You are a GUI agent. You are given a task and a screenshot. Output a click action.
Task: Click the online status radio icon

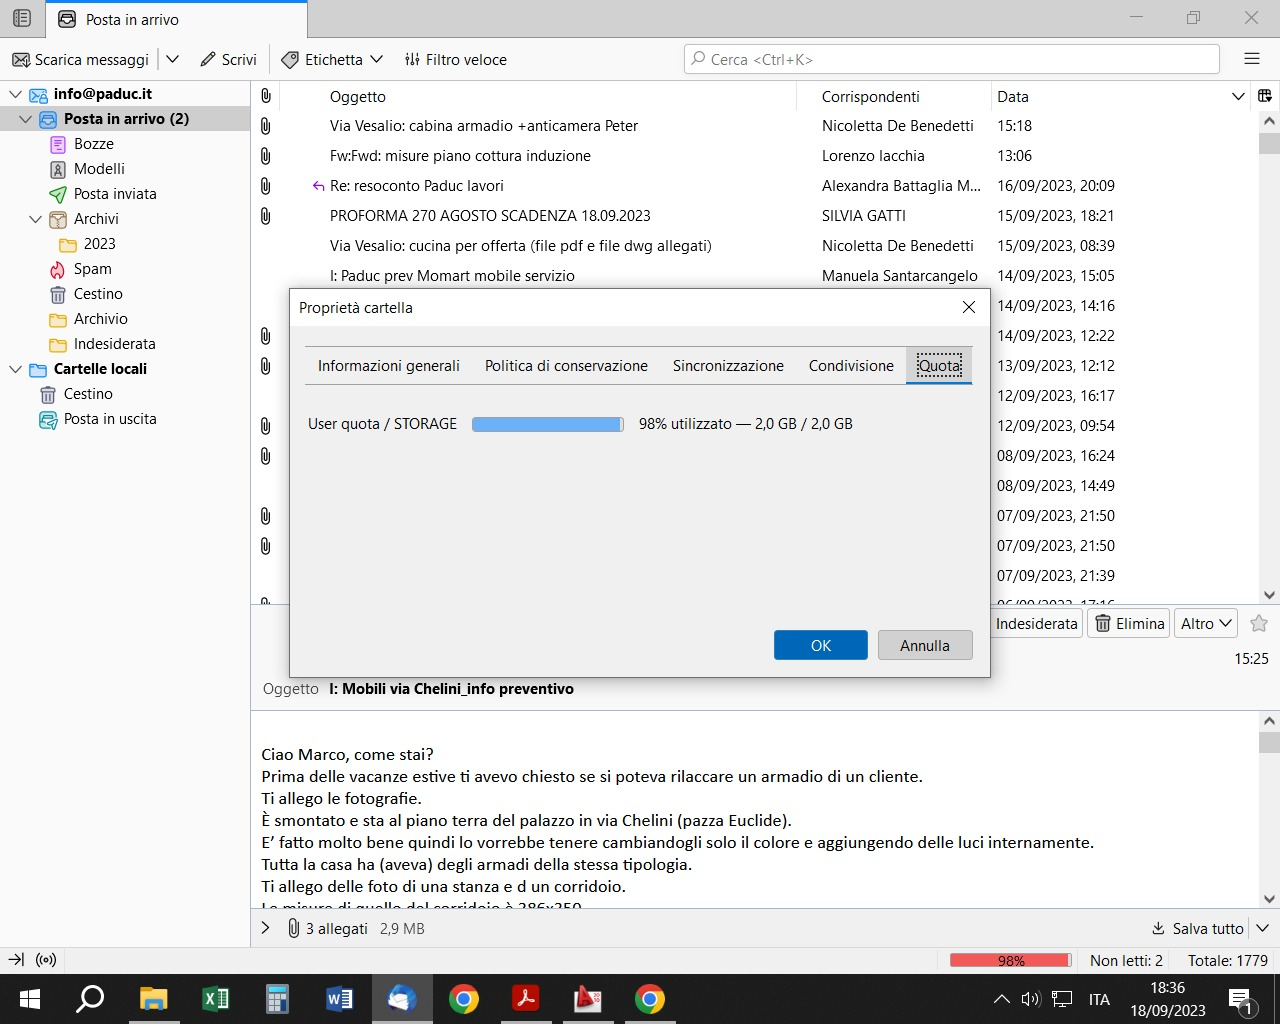[x=46, y=960]
